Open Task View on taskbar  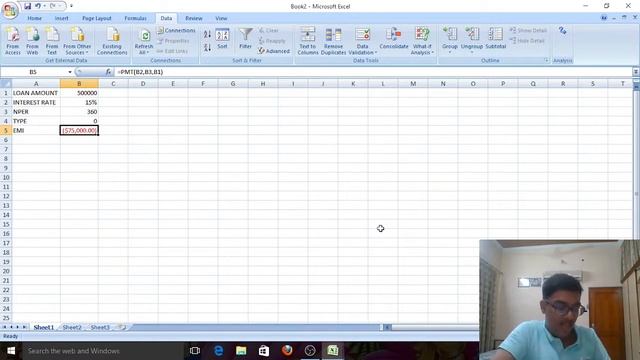click(195, 351)
